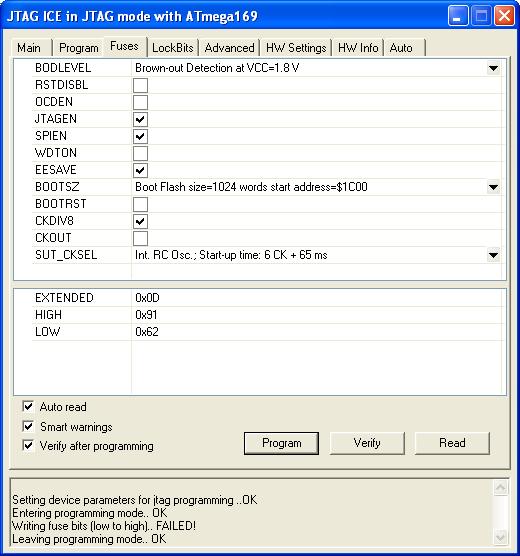This screenshot has width=520, height=556.
Task: Open the LockBits tab
Action: point(173,48)
